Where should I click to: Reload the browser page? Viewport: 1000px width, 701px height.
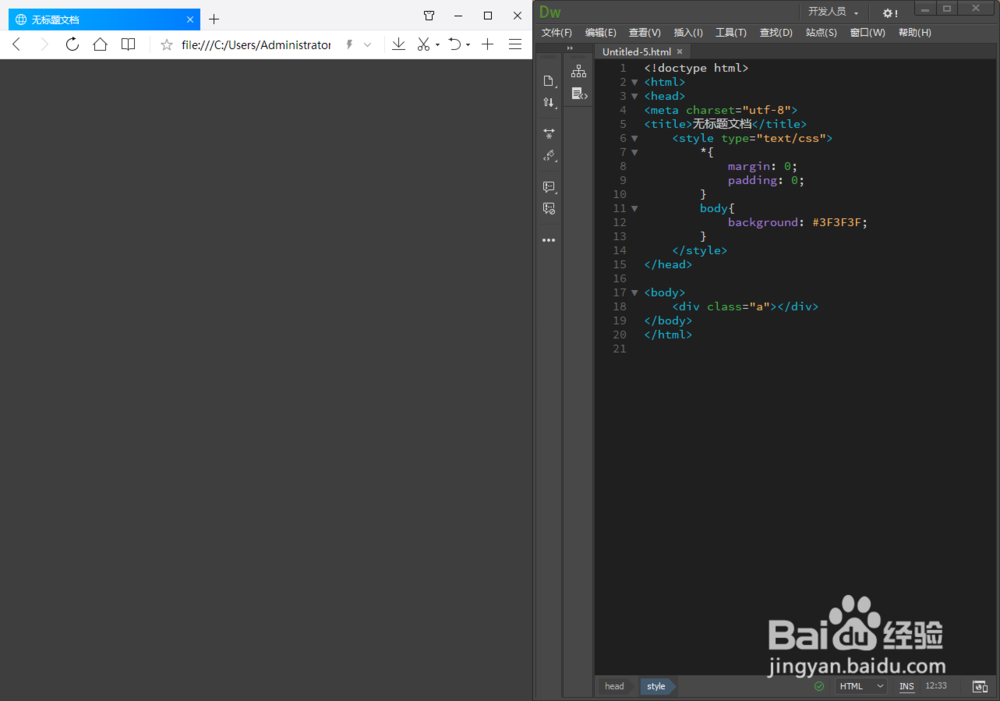click(72, 44)
